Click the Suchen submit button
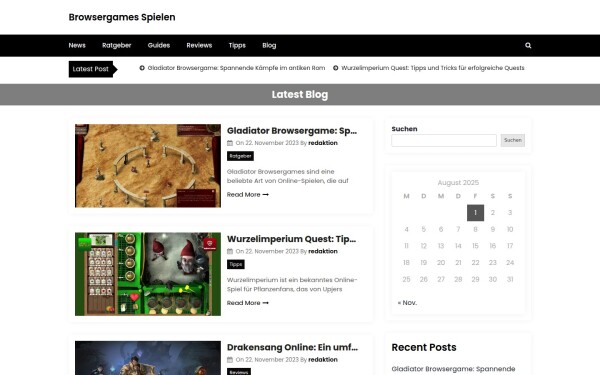Viewport: 600px width, 375px height. (x=513, y=140)
